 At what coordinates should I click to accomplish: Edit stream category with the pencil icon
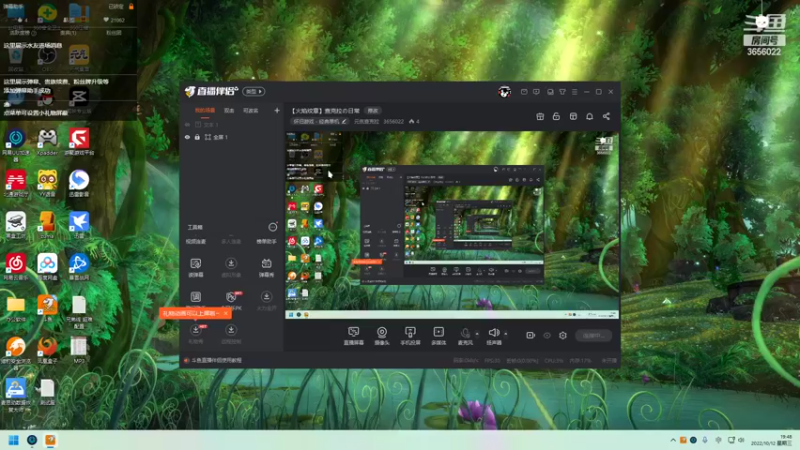click(x=344, y=121)
